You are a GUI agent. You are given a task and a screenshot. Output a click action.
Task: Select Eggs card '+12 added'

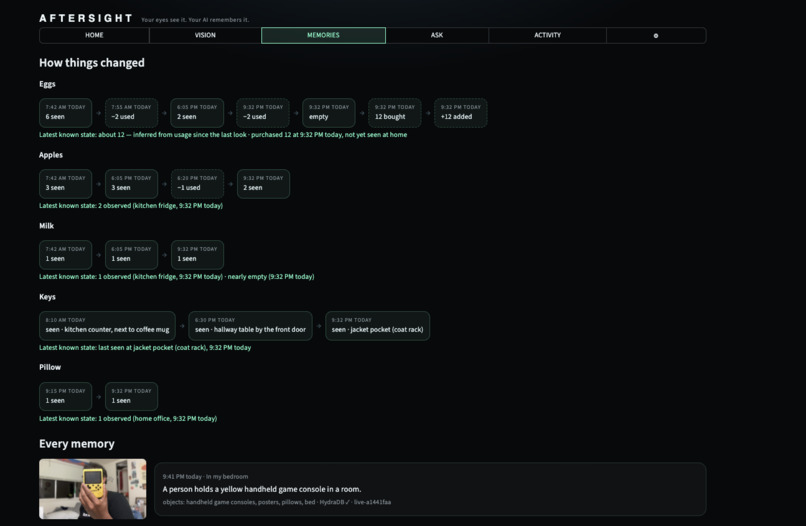461,113
